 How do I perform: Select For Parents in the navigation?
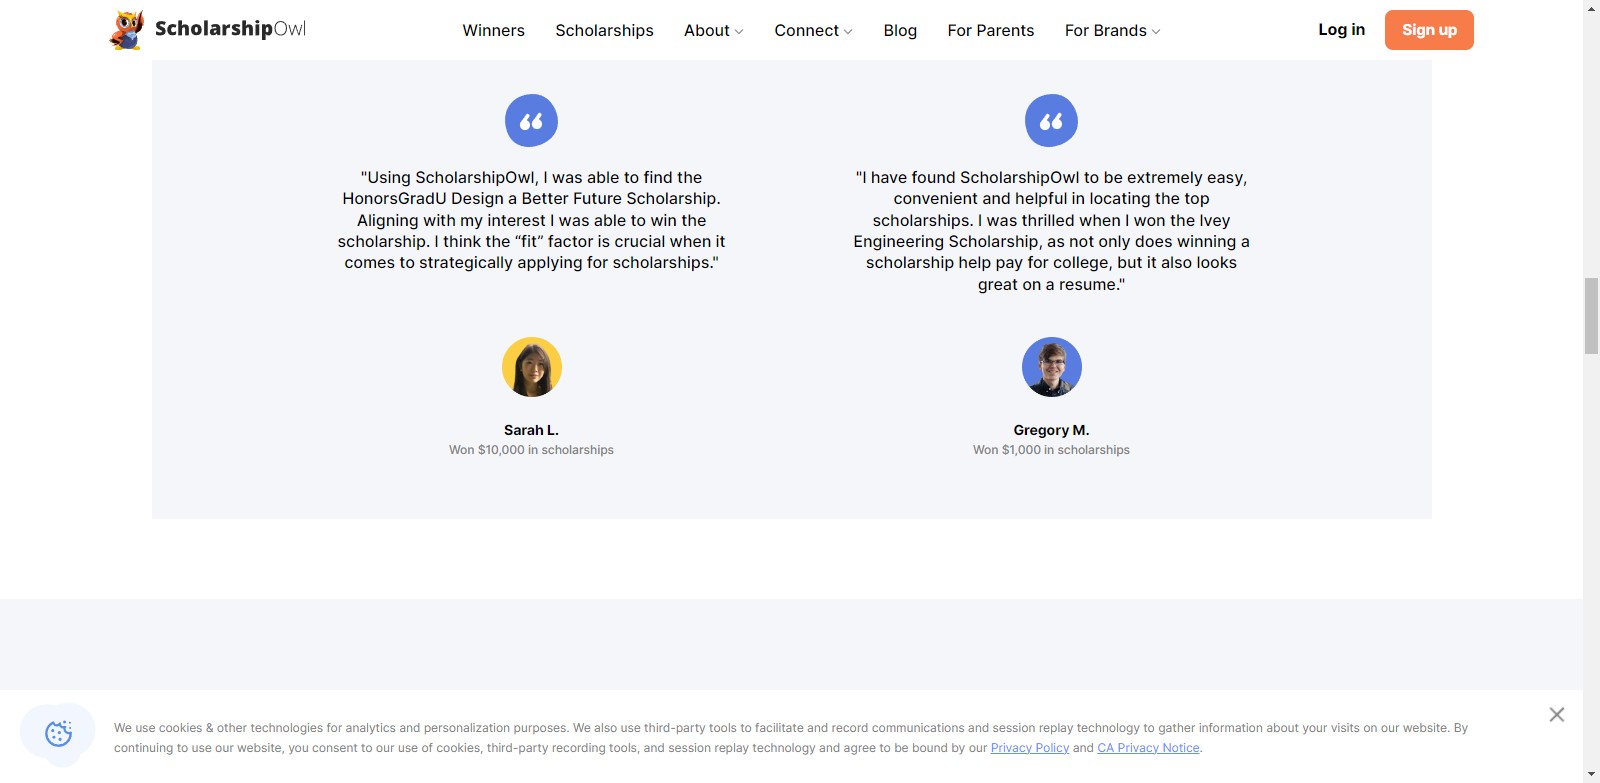(990, 31)
